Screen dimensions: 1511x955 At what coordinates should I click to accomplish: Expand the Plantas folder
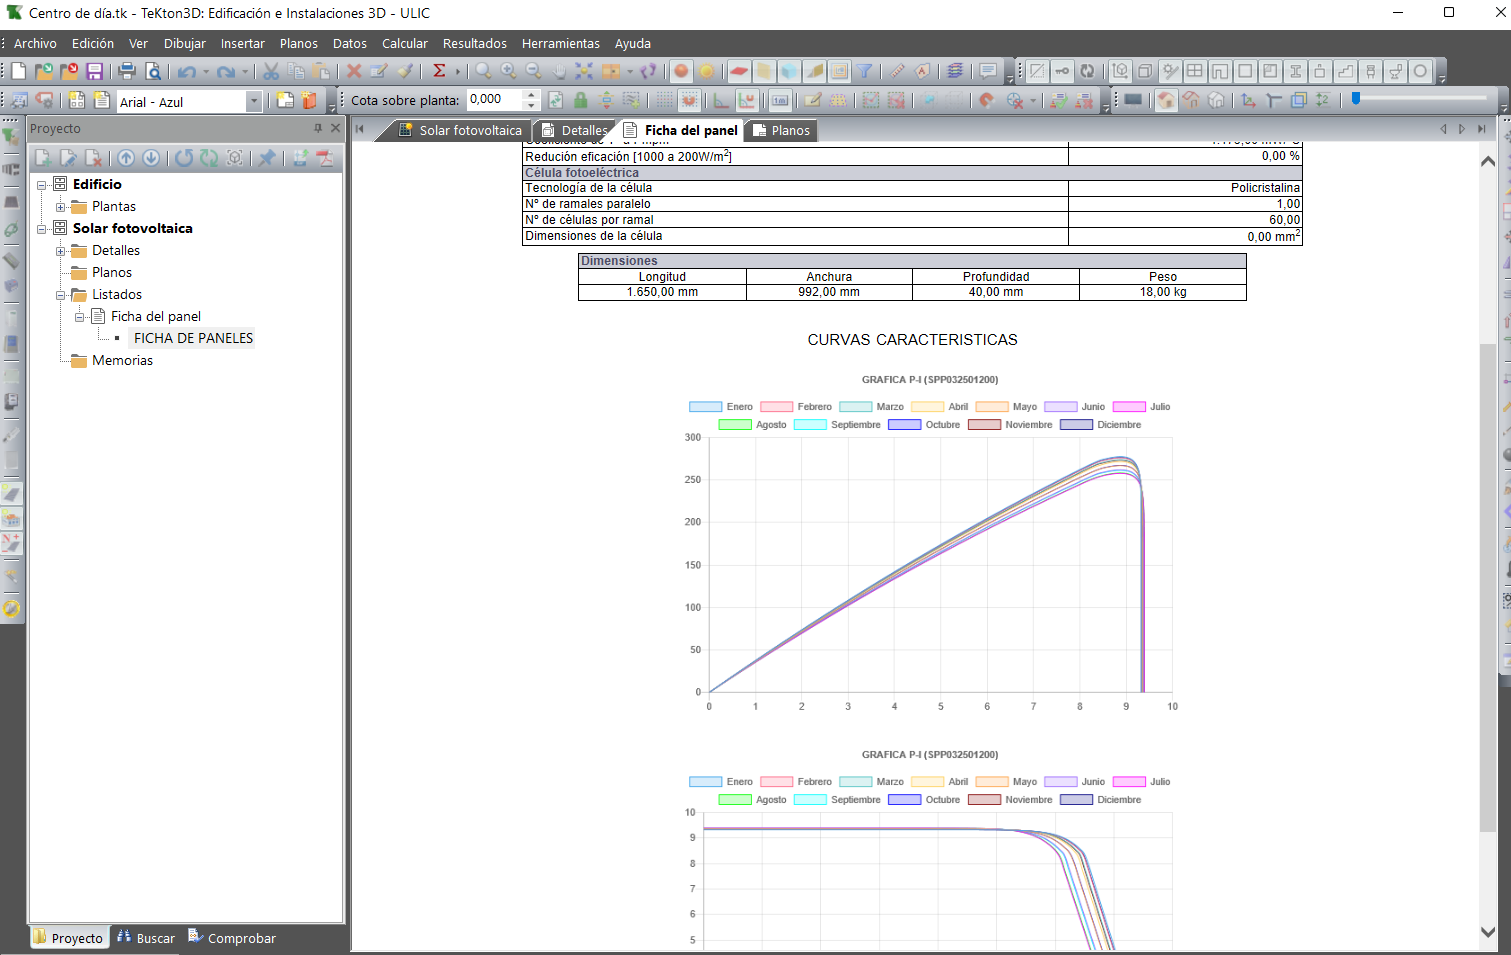click(x=61, y=207)
